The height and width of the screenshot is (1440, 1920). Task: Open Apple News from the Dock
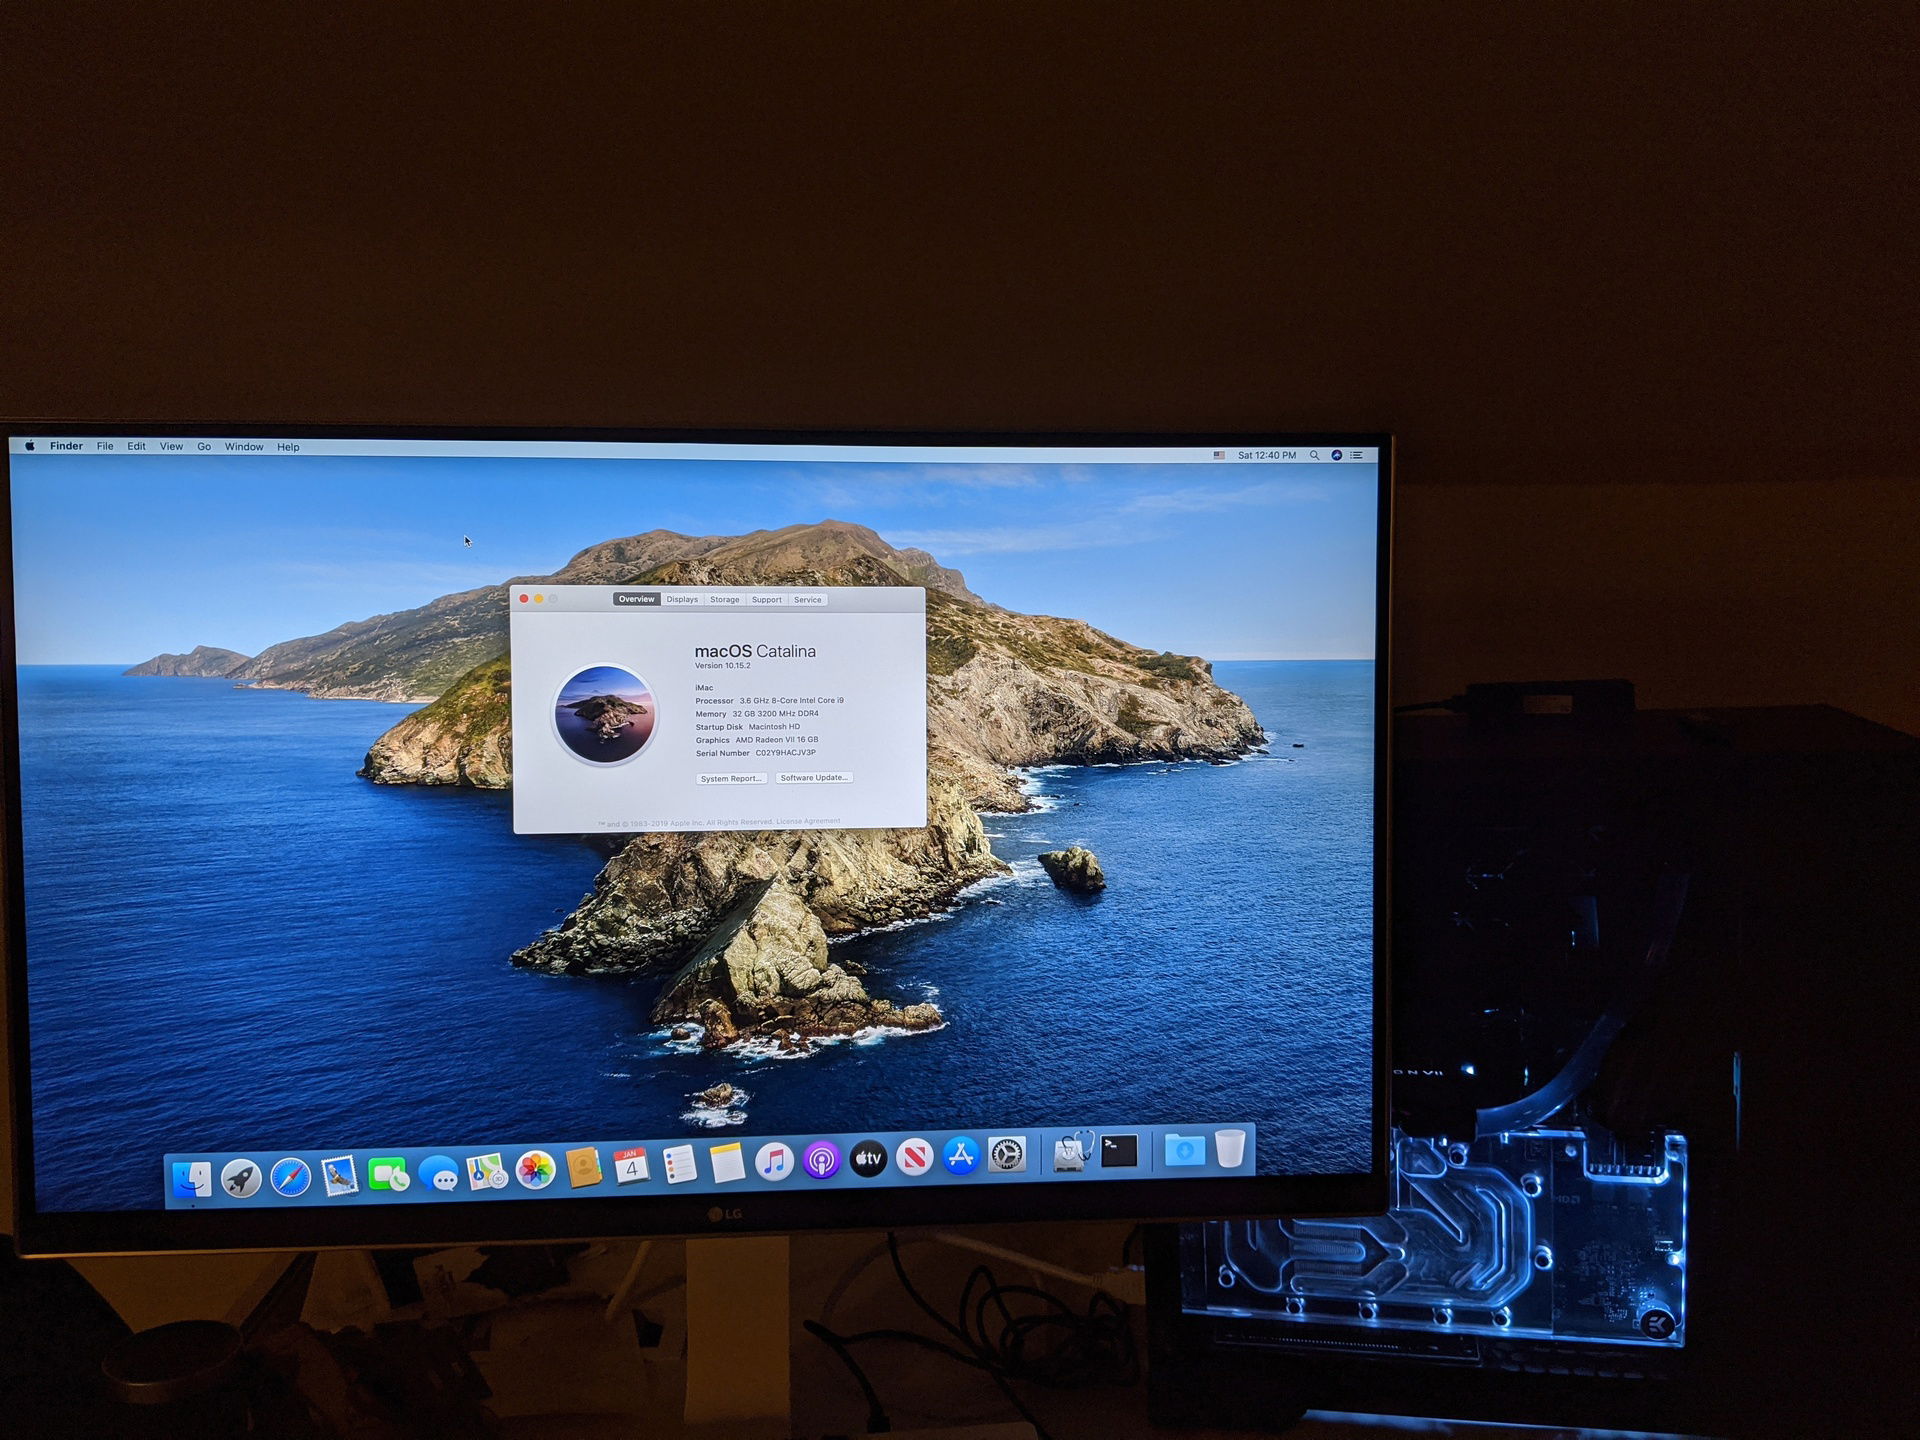point(913,1157)
